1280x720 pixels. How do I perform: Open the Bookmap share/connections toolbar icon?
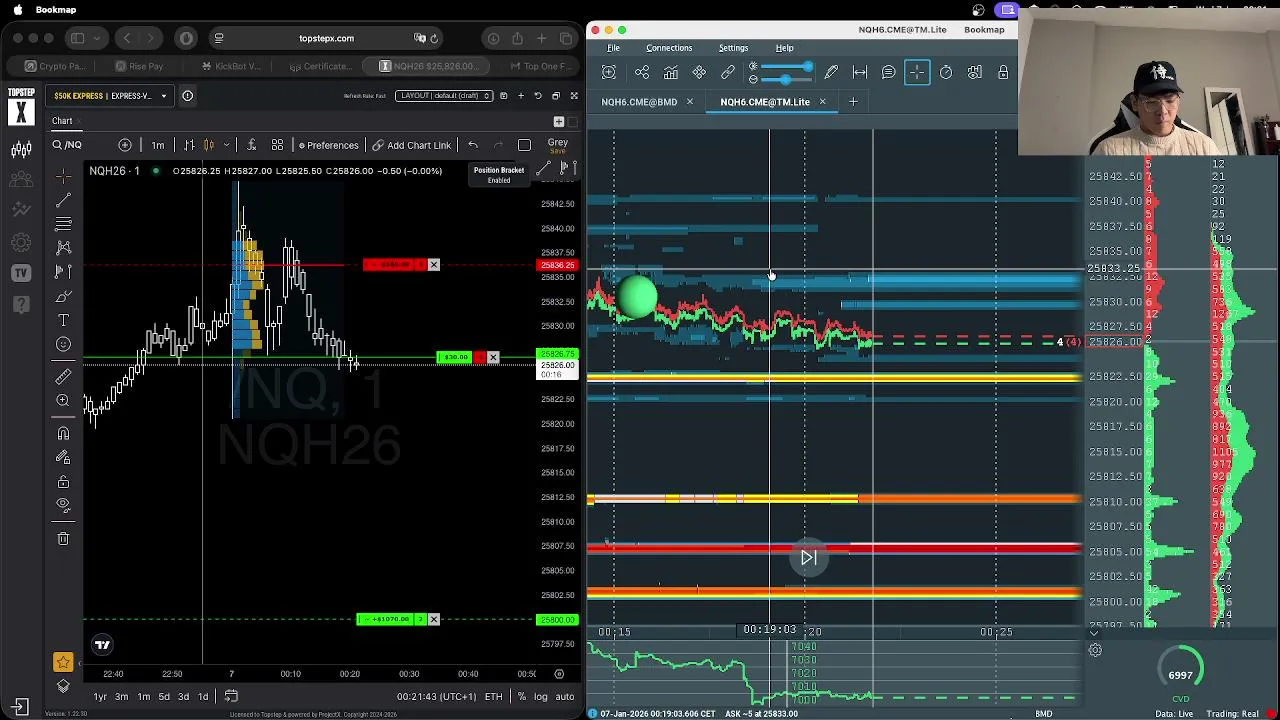pyautogui.click(x=642, y=72)
